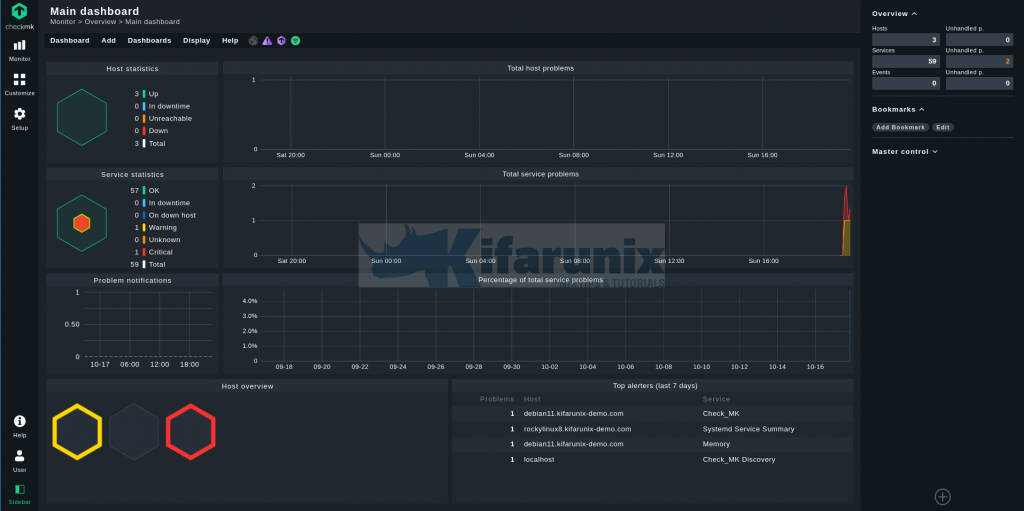Click the Critical row in Service statistics

pos(161,252)
